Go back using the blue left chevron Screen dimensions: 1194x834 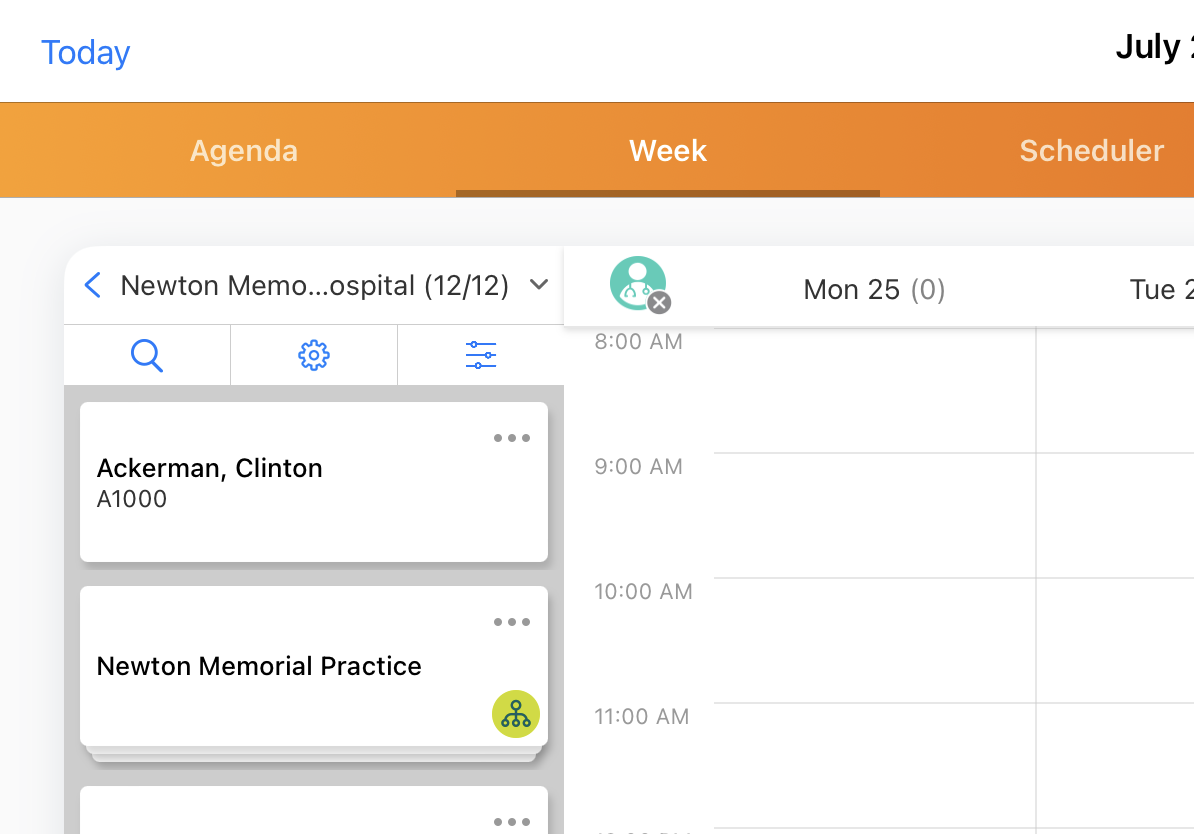click(93, 286)
